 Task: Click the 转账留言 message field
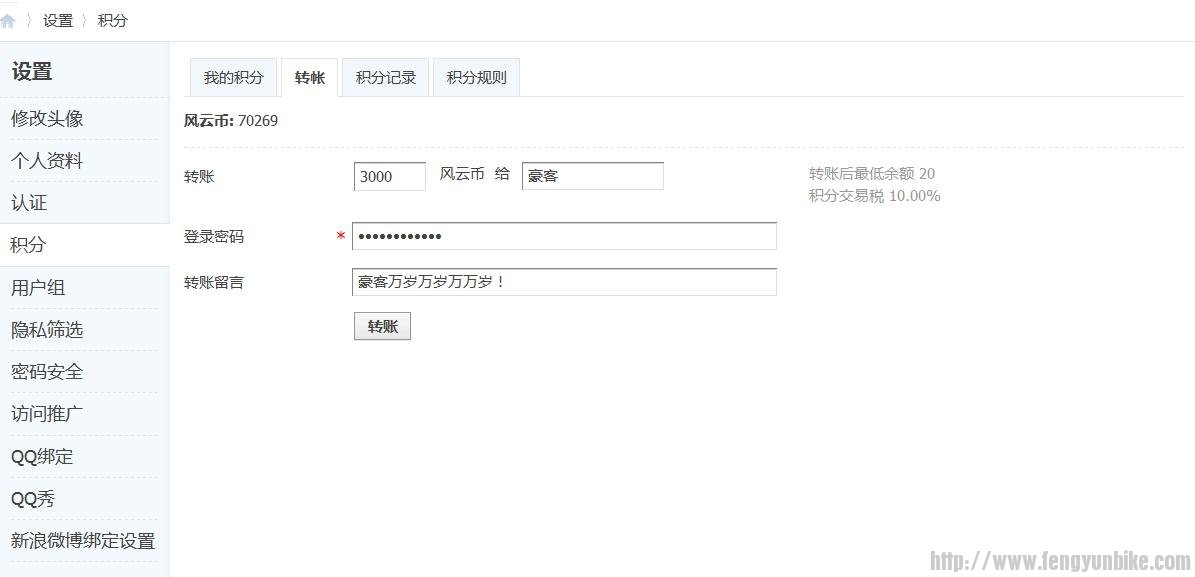coord(564,282)
